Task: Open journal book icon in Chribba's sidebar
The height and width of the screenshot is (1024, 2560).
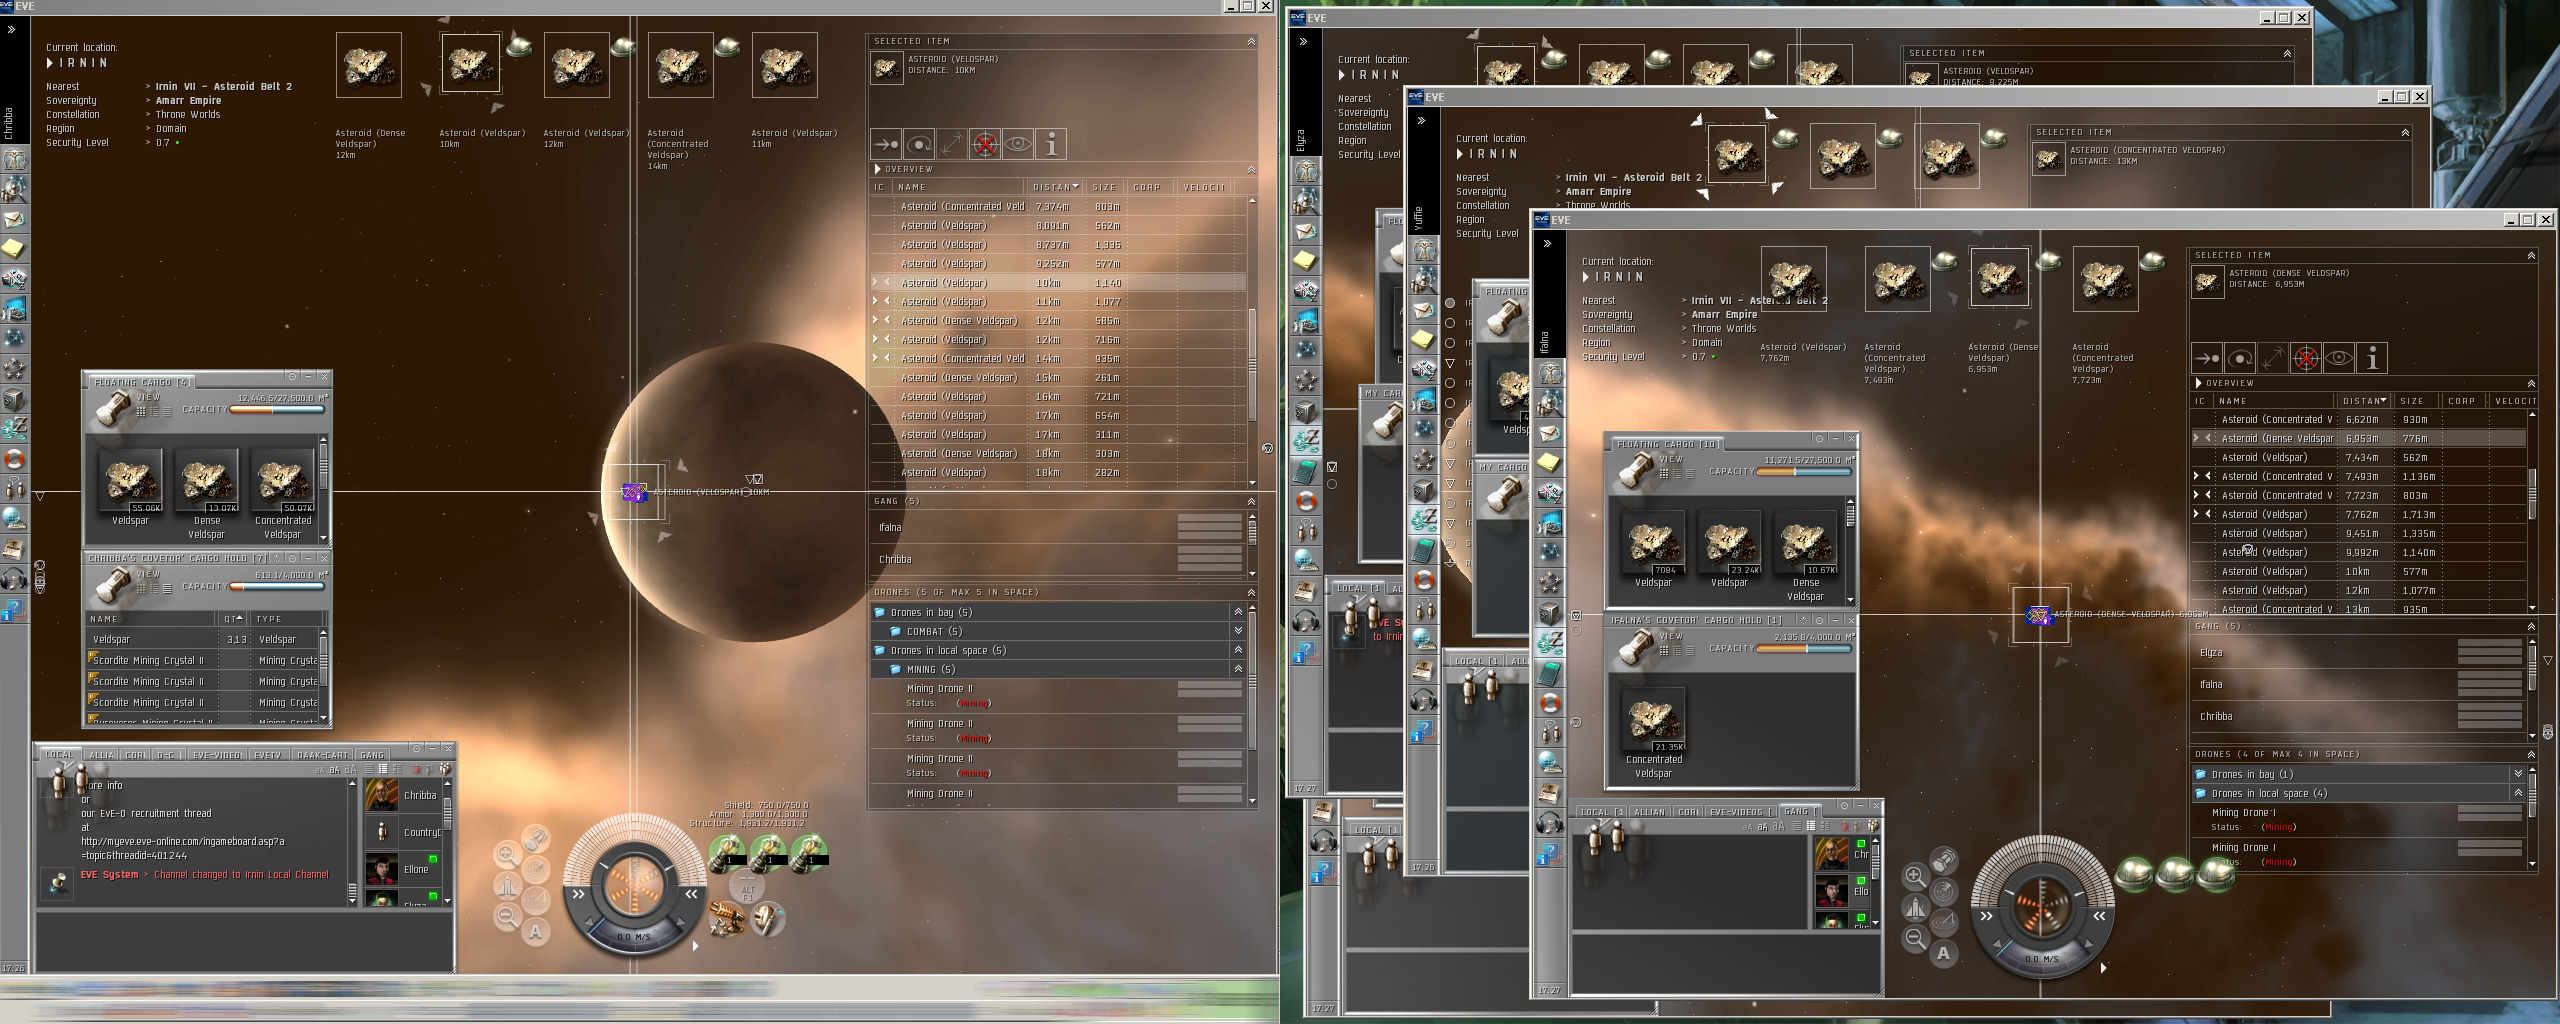Action: [x=14, y=548]
